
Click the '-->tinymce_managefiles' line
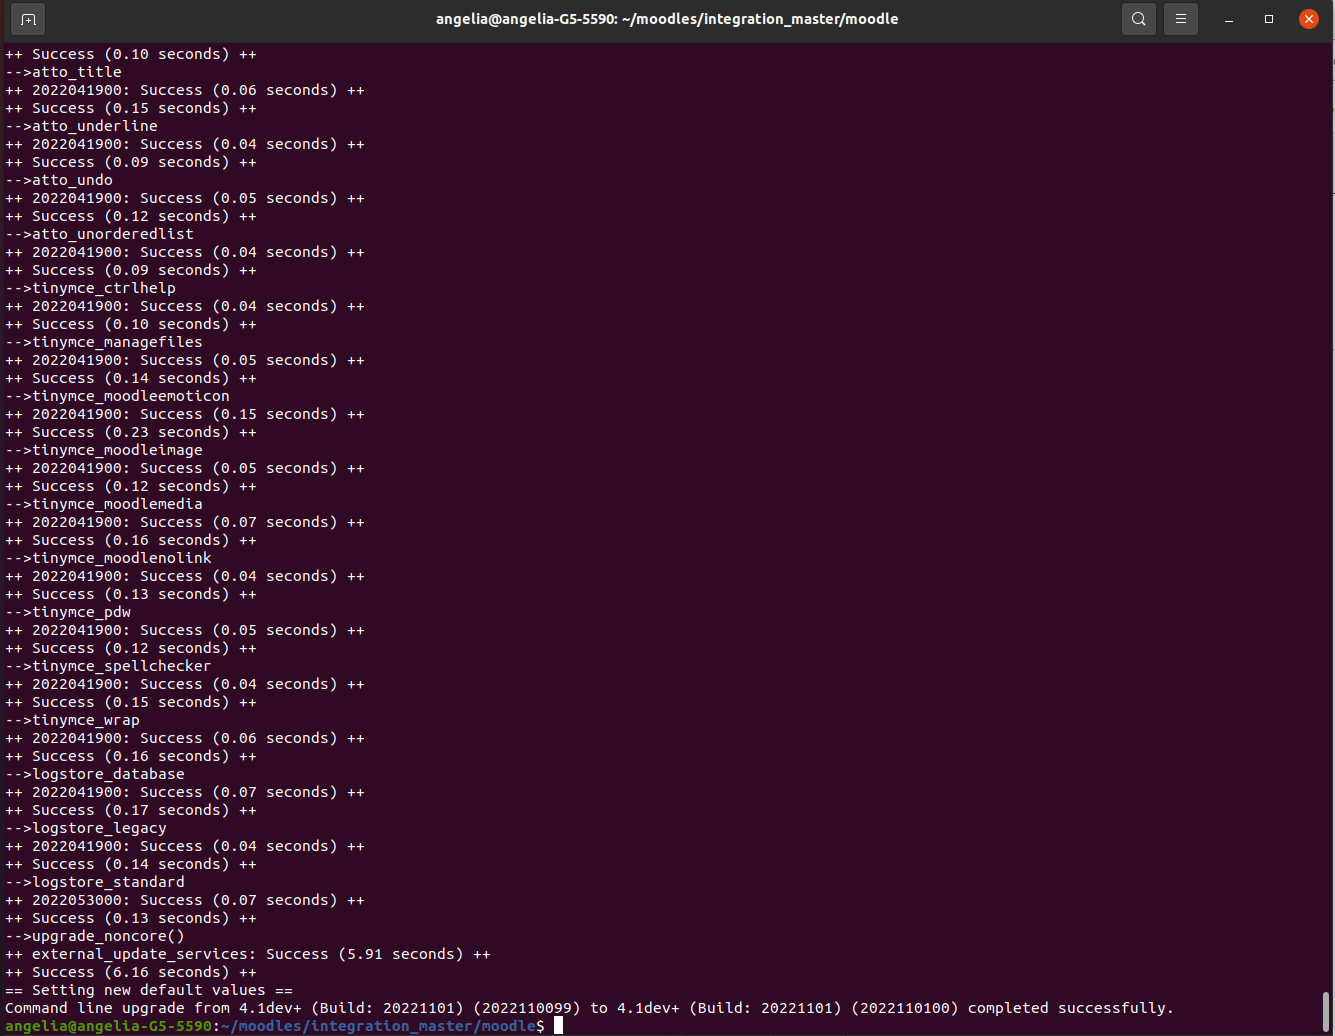104,342
